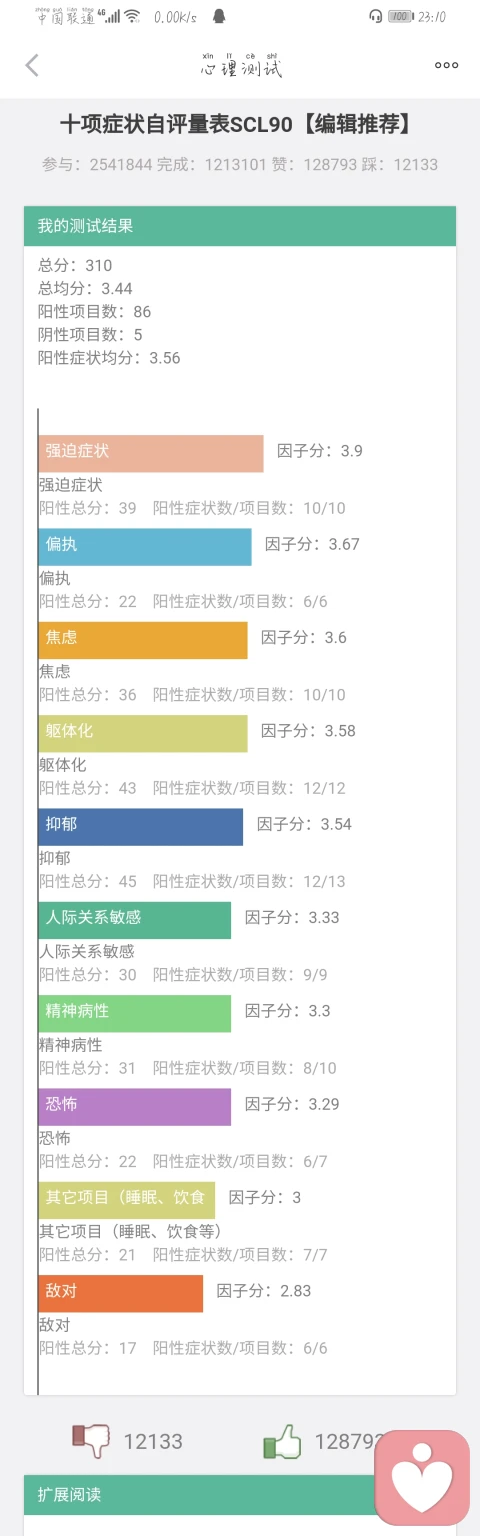Open the three-dots more menu
480x1536 pixels.
click(x=446, y=65)
